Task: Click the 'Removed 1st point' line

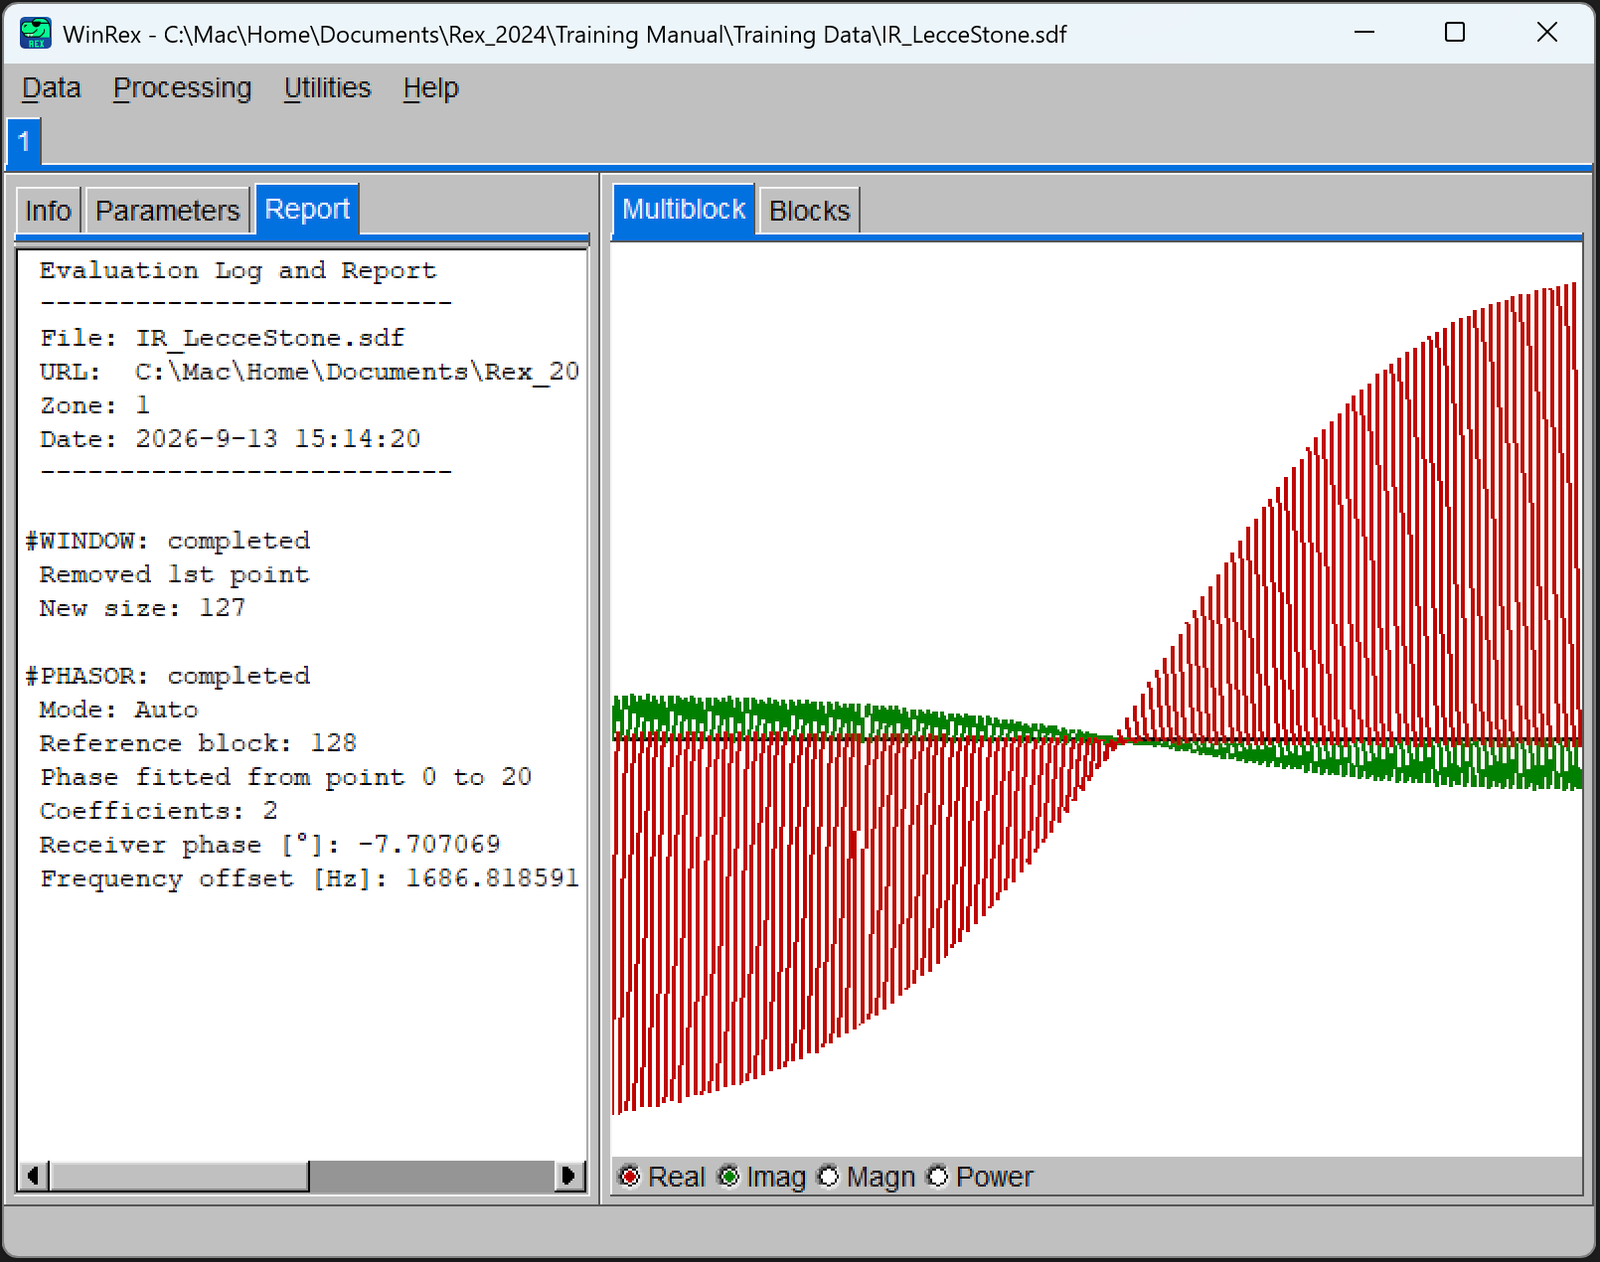Action: tap(174, 575)
